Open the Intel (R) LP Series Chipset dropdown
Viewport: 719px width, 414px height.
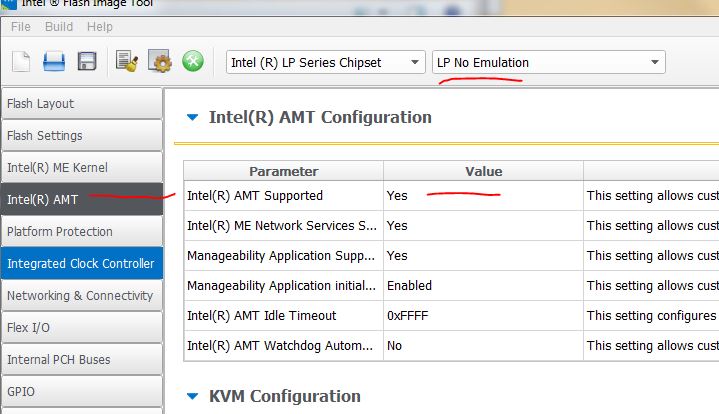[x=326, y=62]
